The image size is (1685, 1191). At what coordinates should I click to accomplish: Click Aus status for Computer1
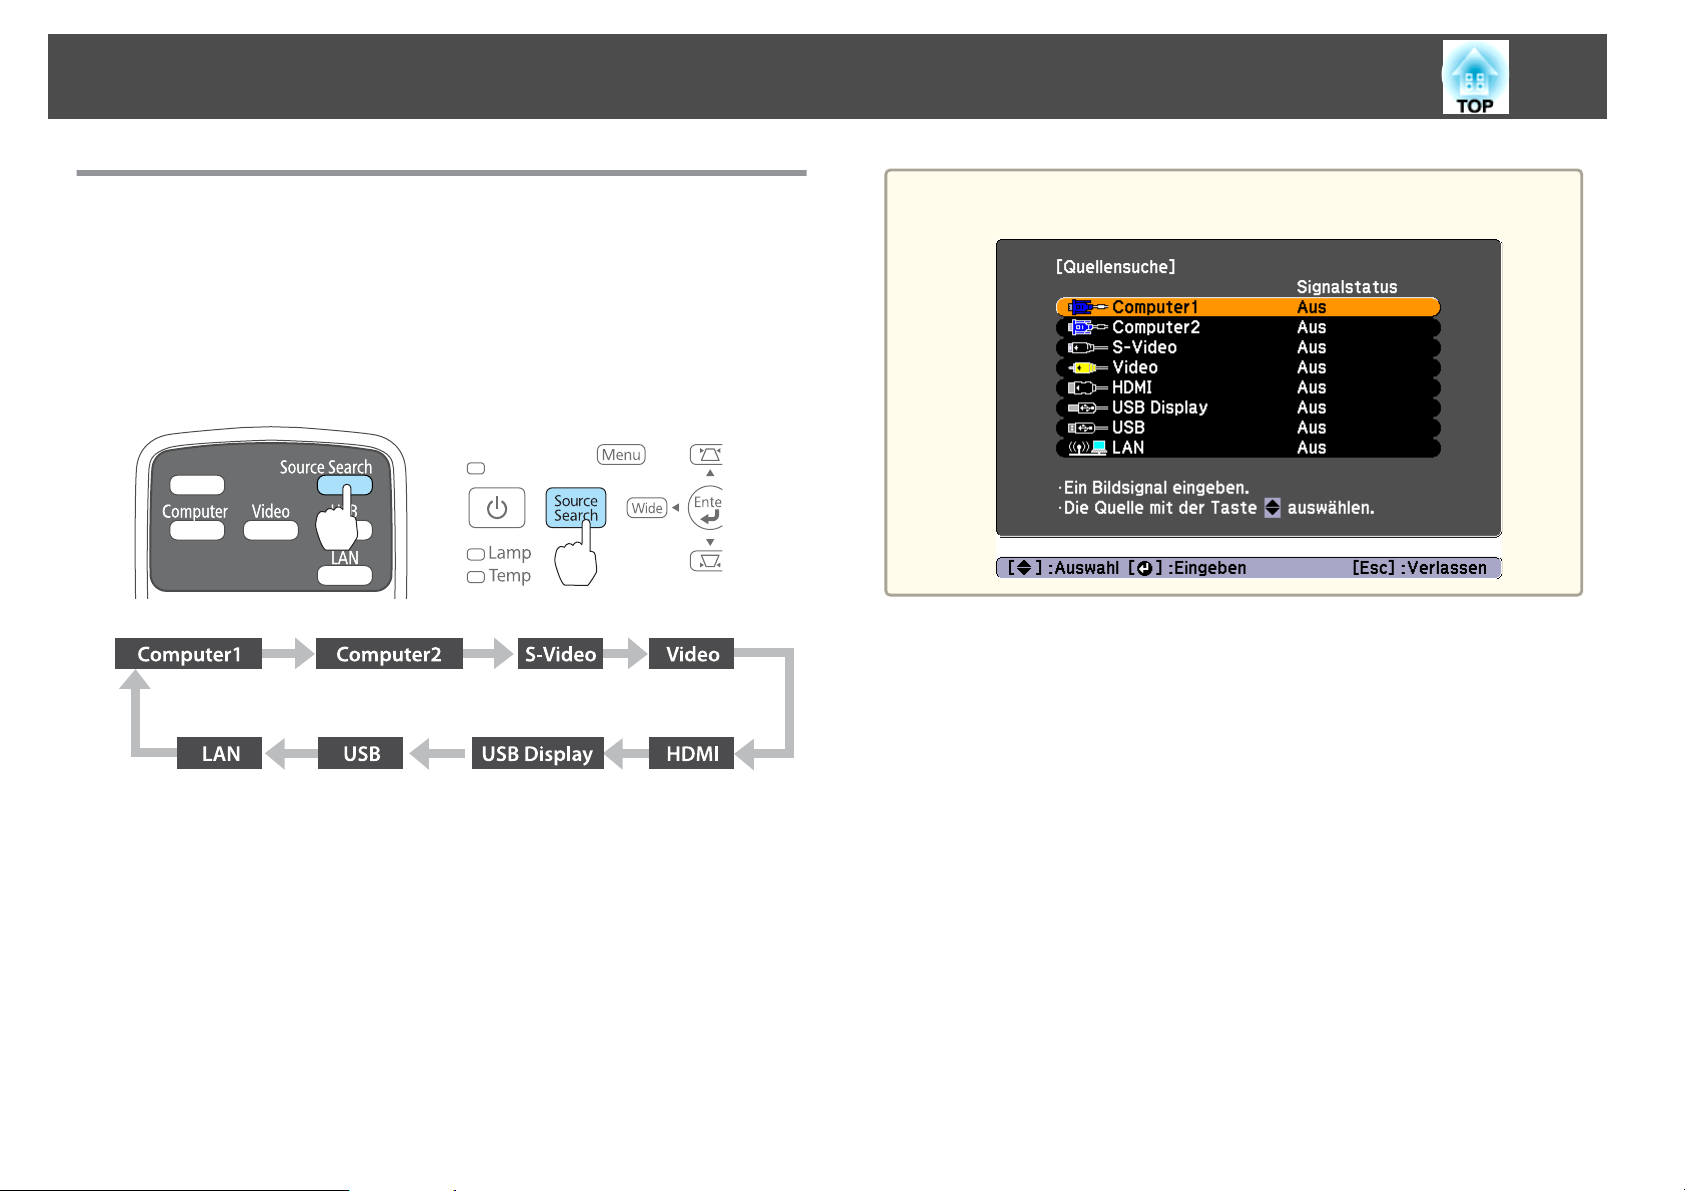1311,307
